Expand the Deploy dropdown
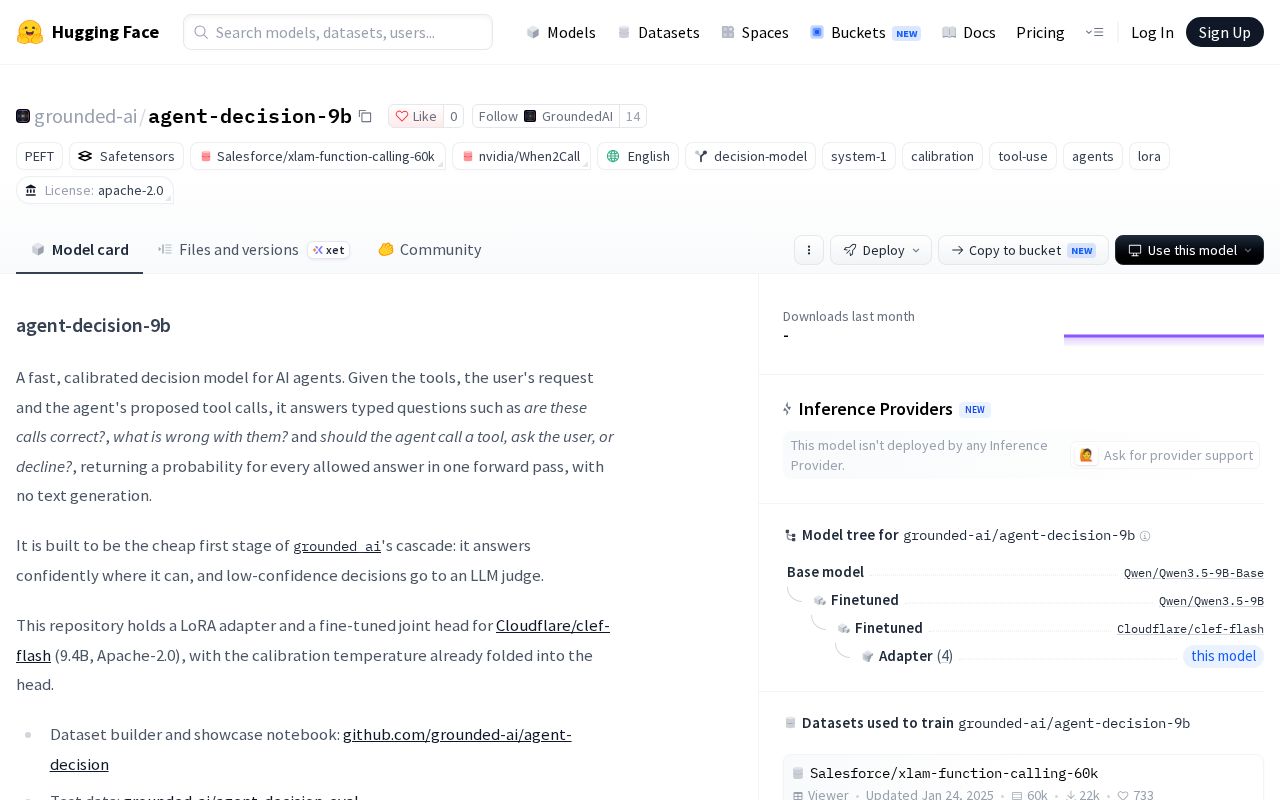Screen dimensions: 1280x800 (881, 250)
